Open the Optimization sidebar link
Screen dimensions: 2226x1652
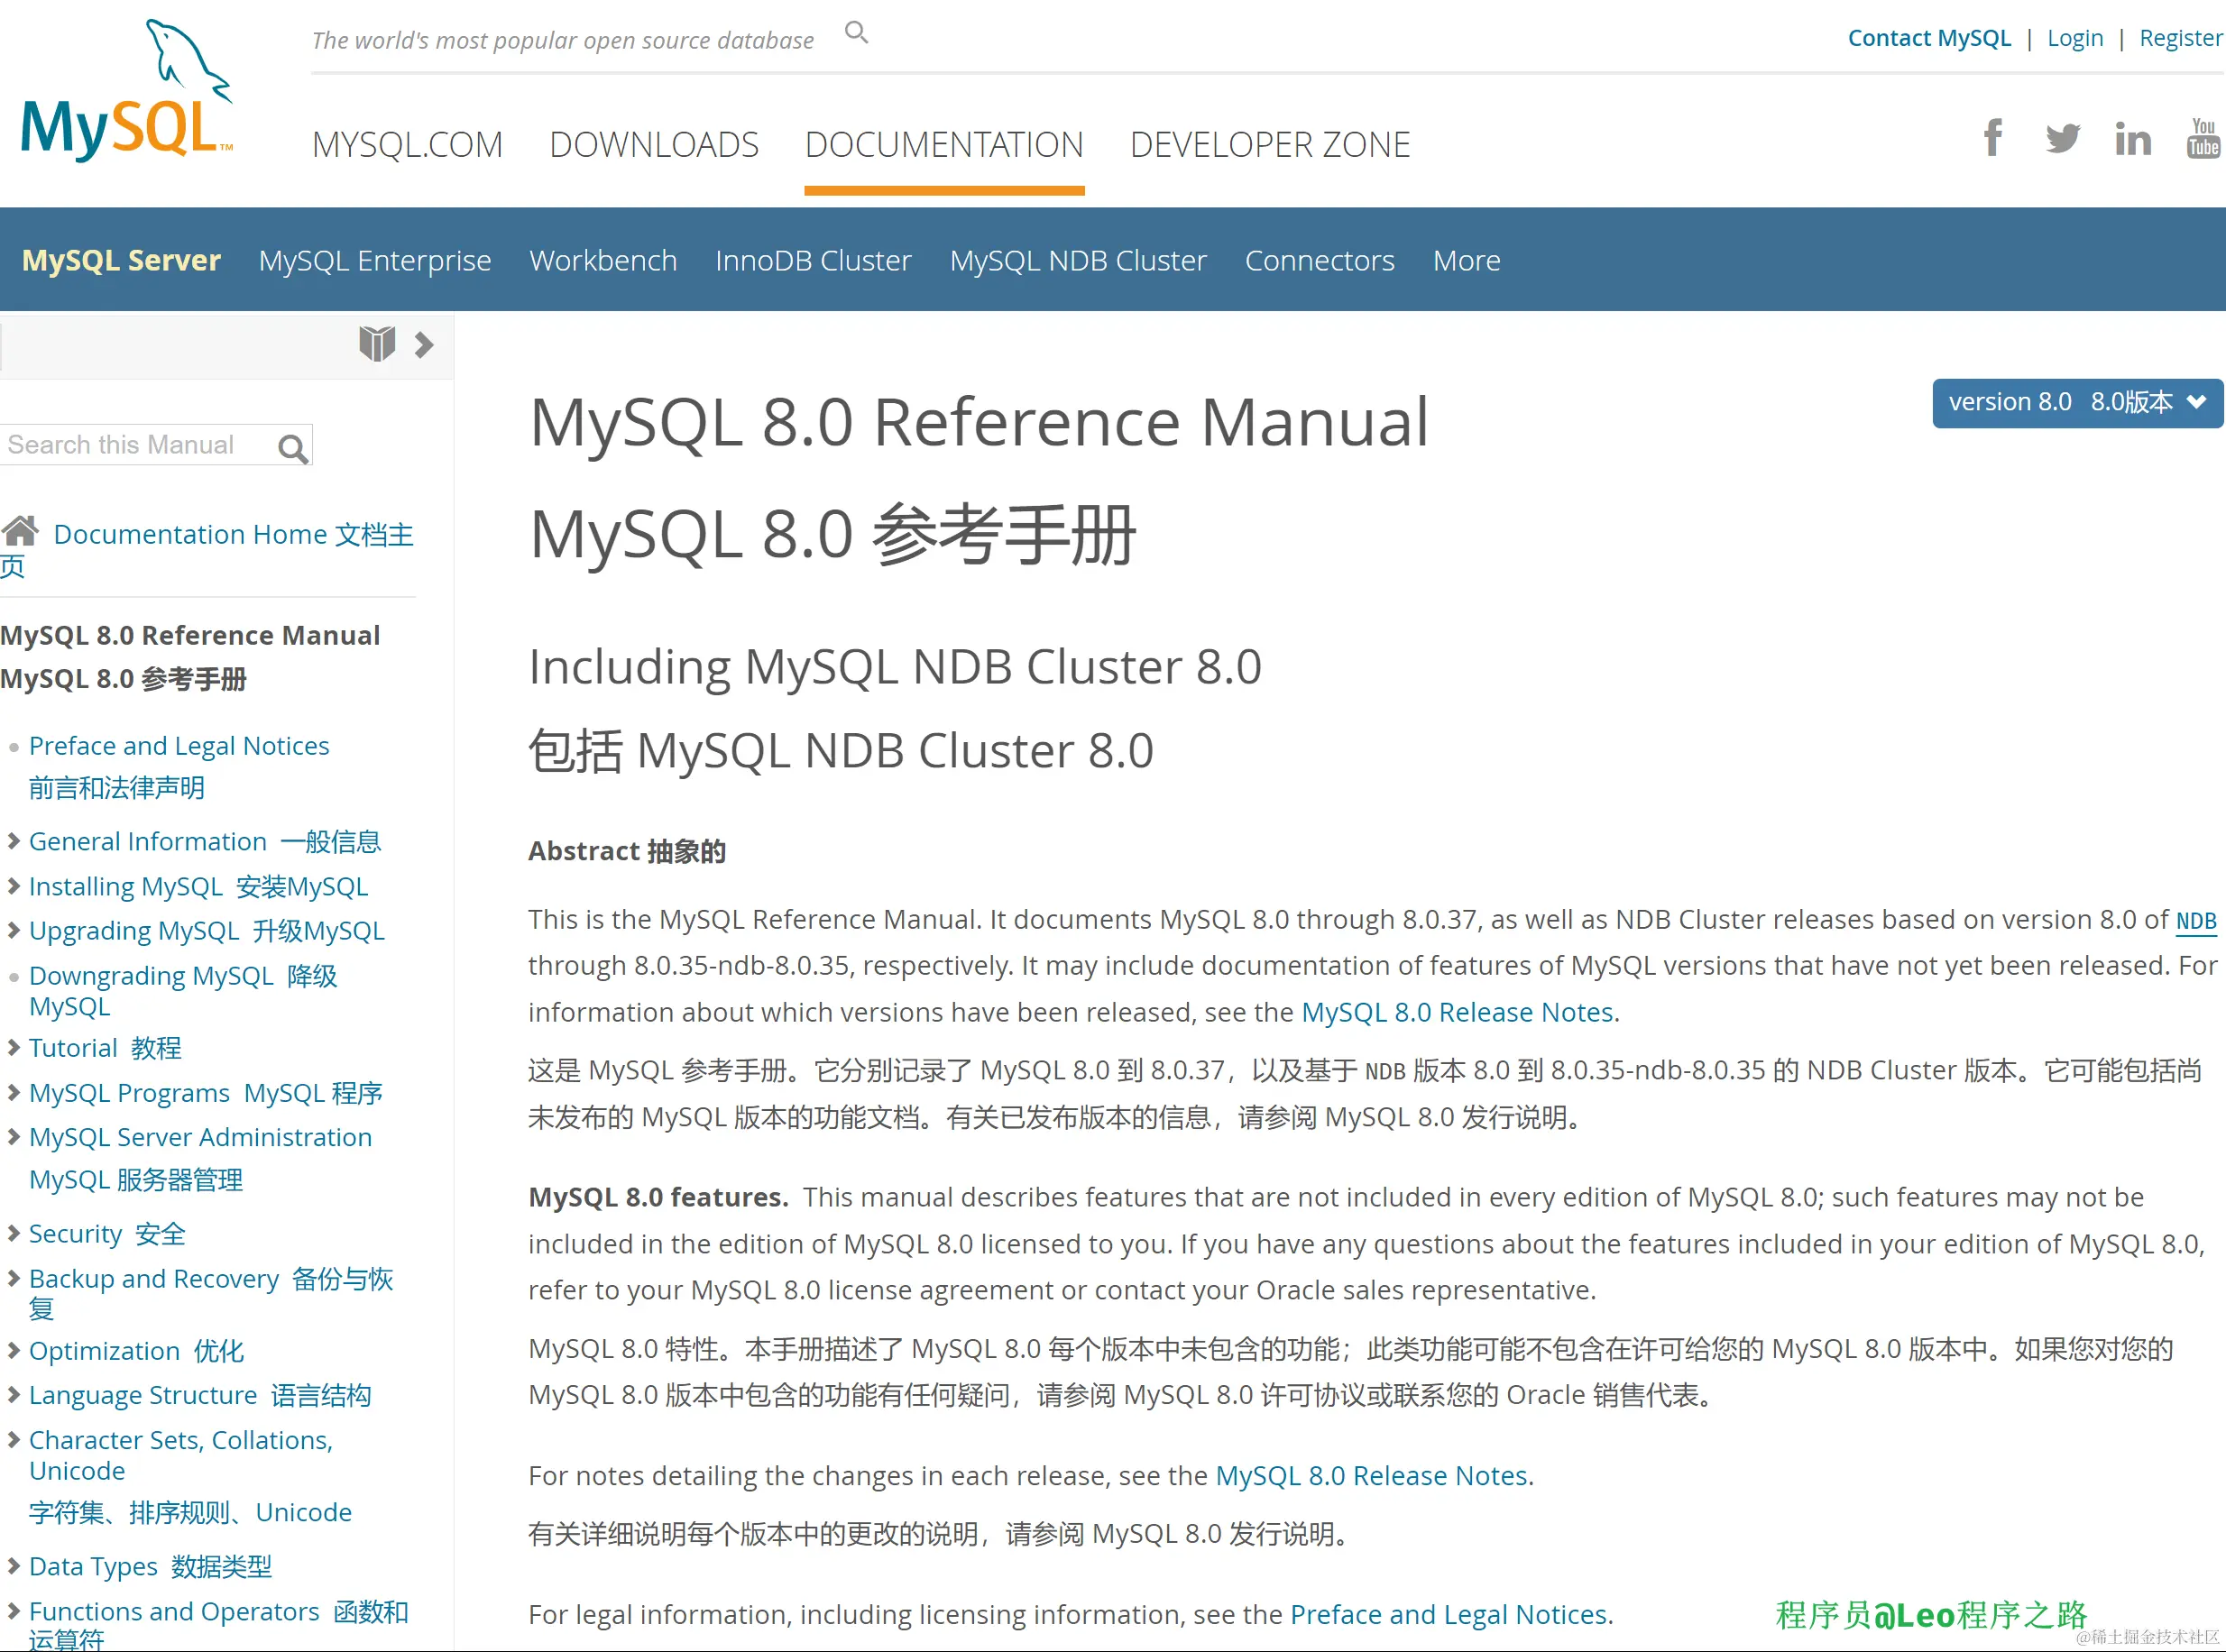[x=136, y=1350]
